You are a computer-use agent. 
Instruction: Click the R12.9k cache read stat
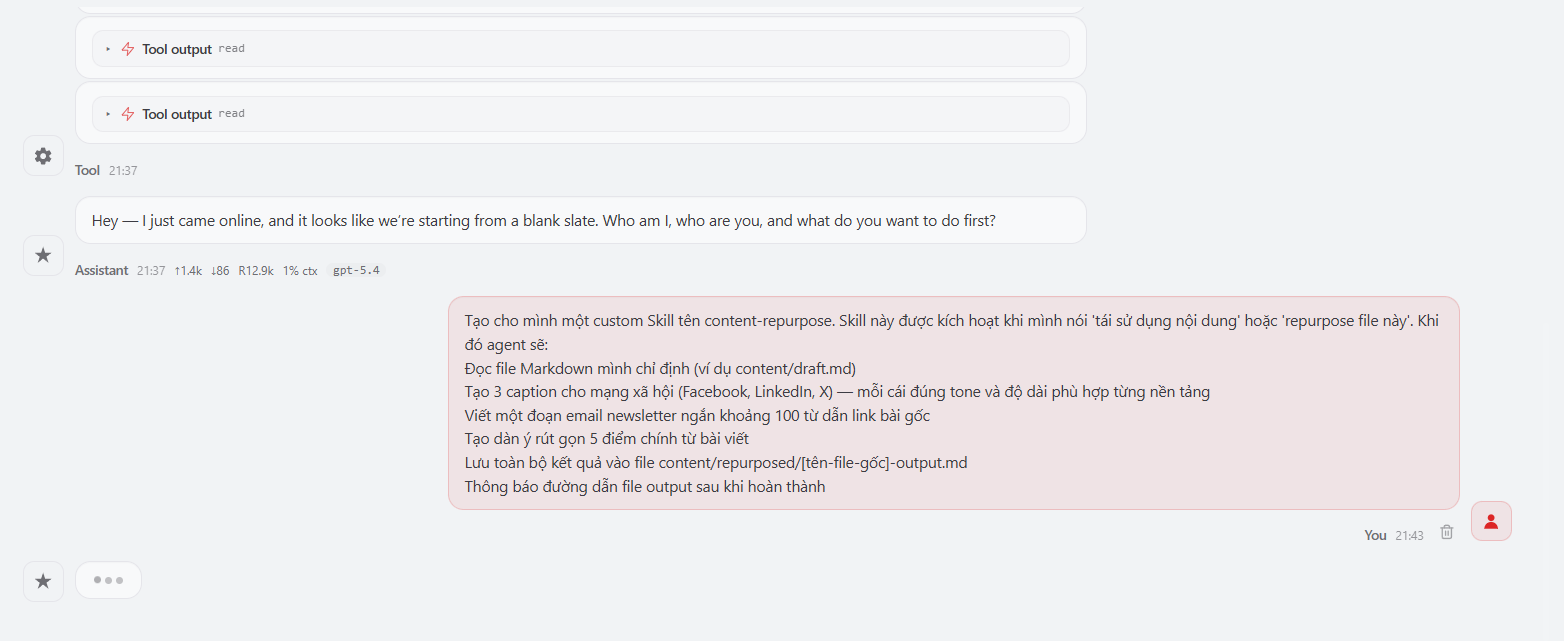[256, 270]
